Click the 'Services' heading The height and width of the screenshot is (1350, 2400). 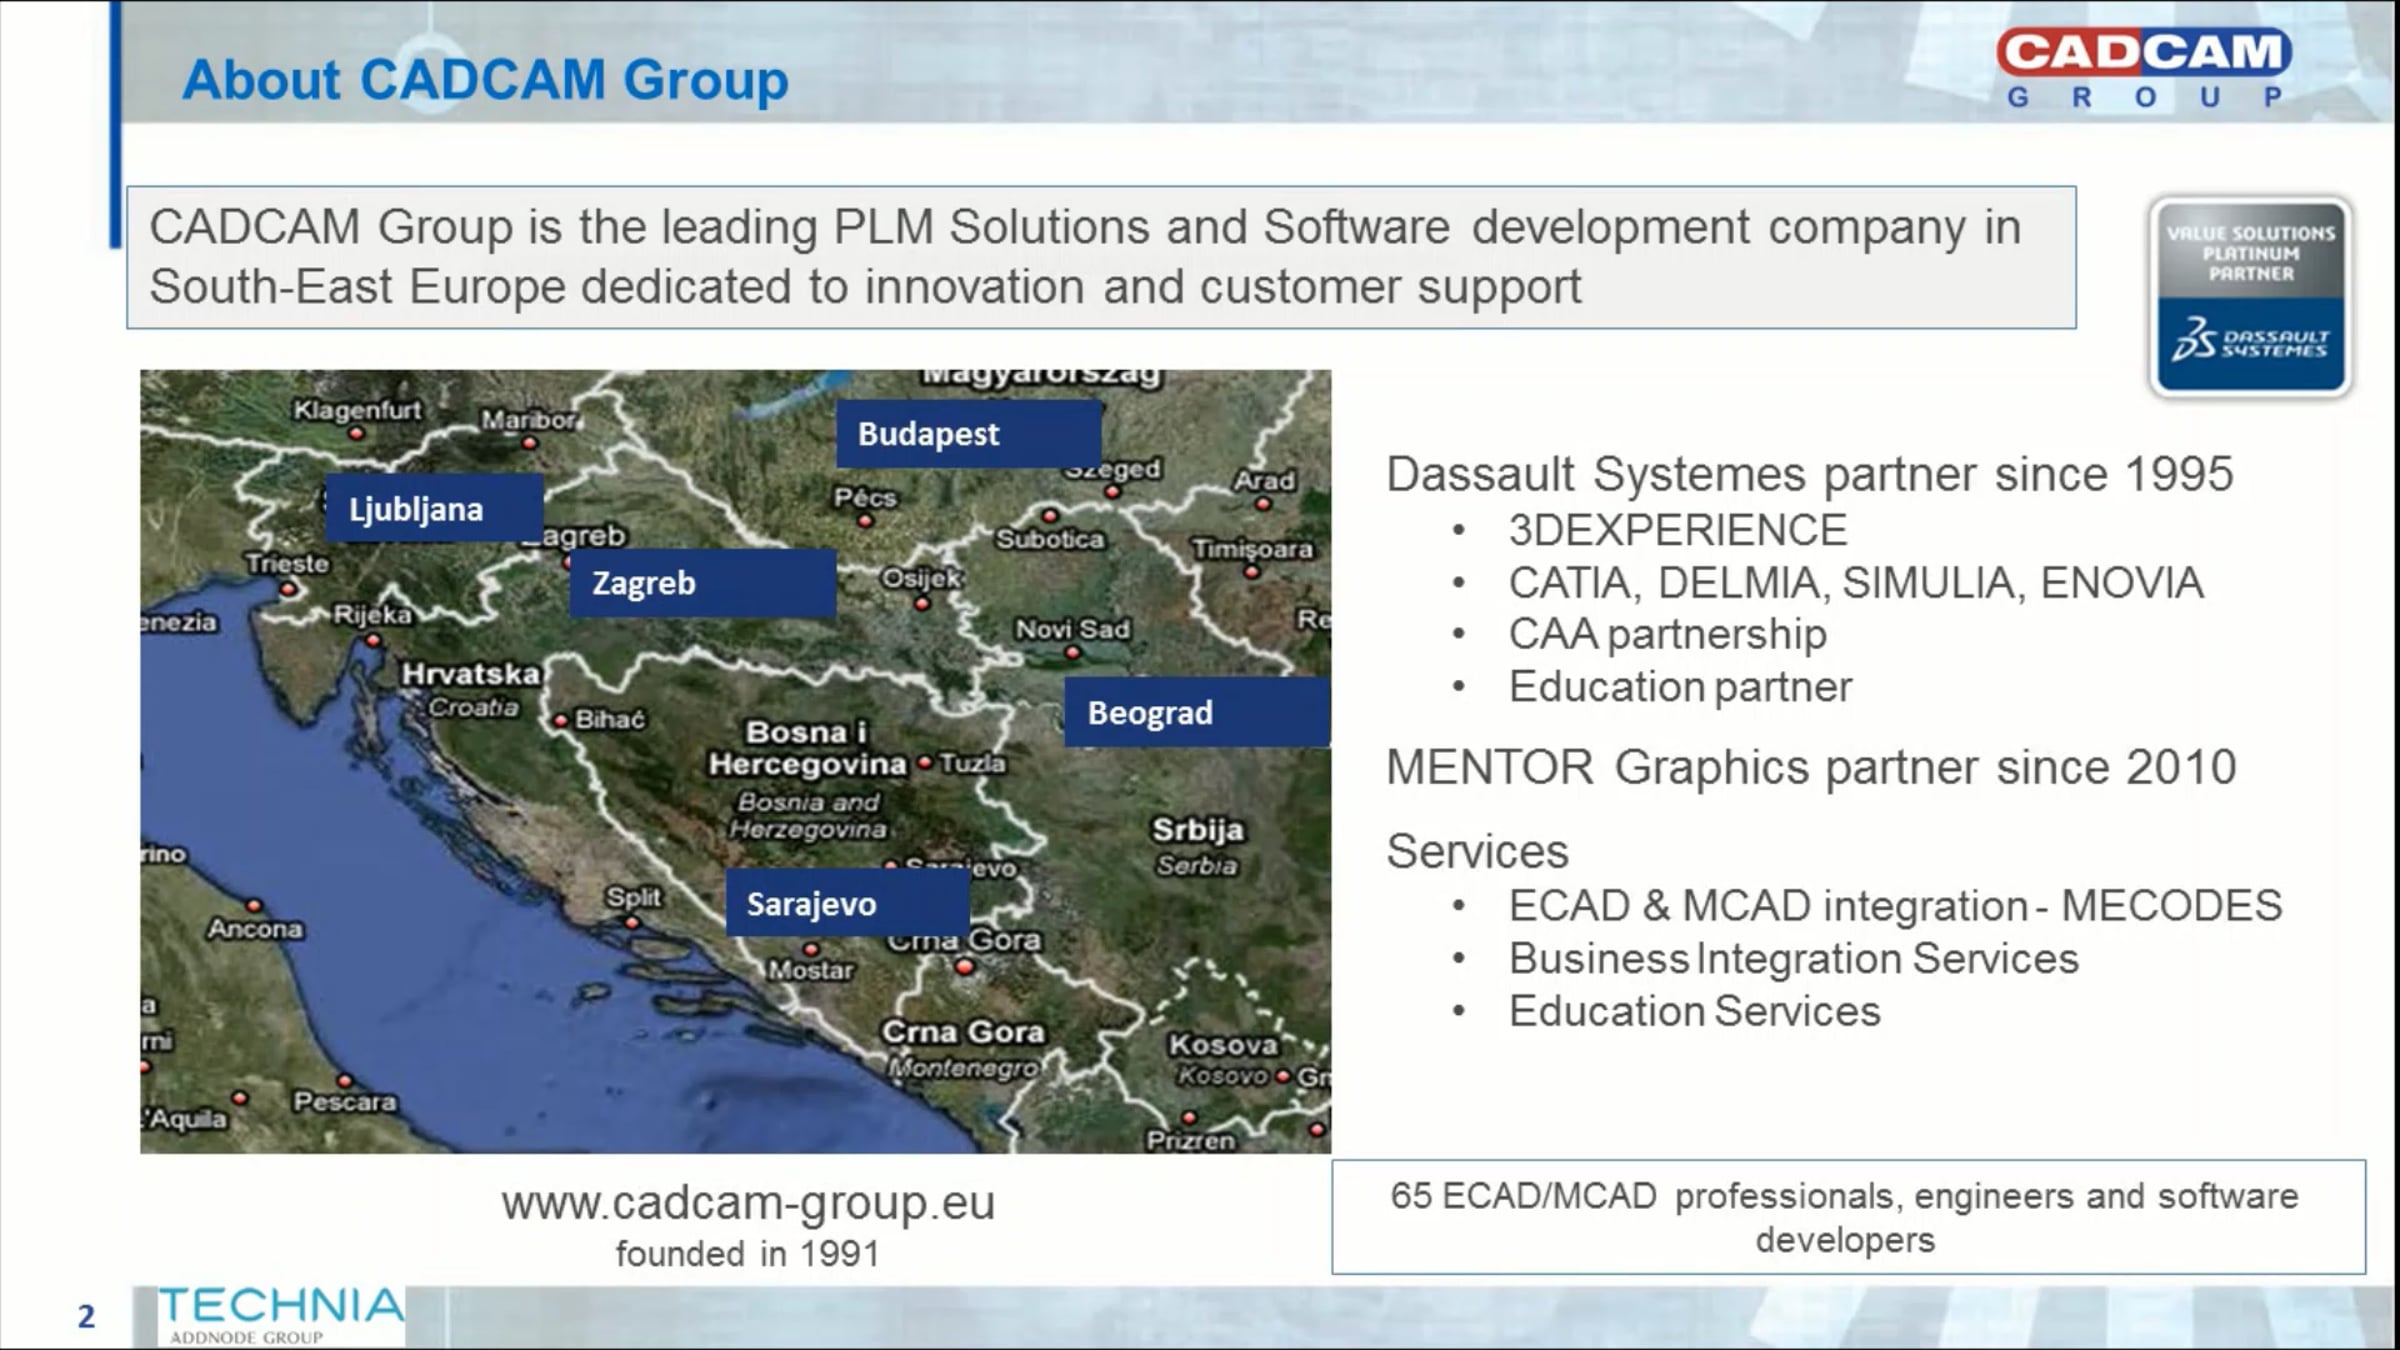[1477, 852]
